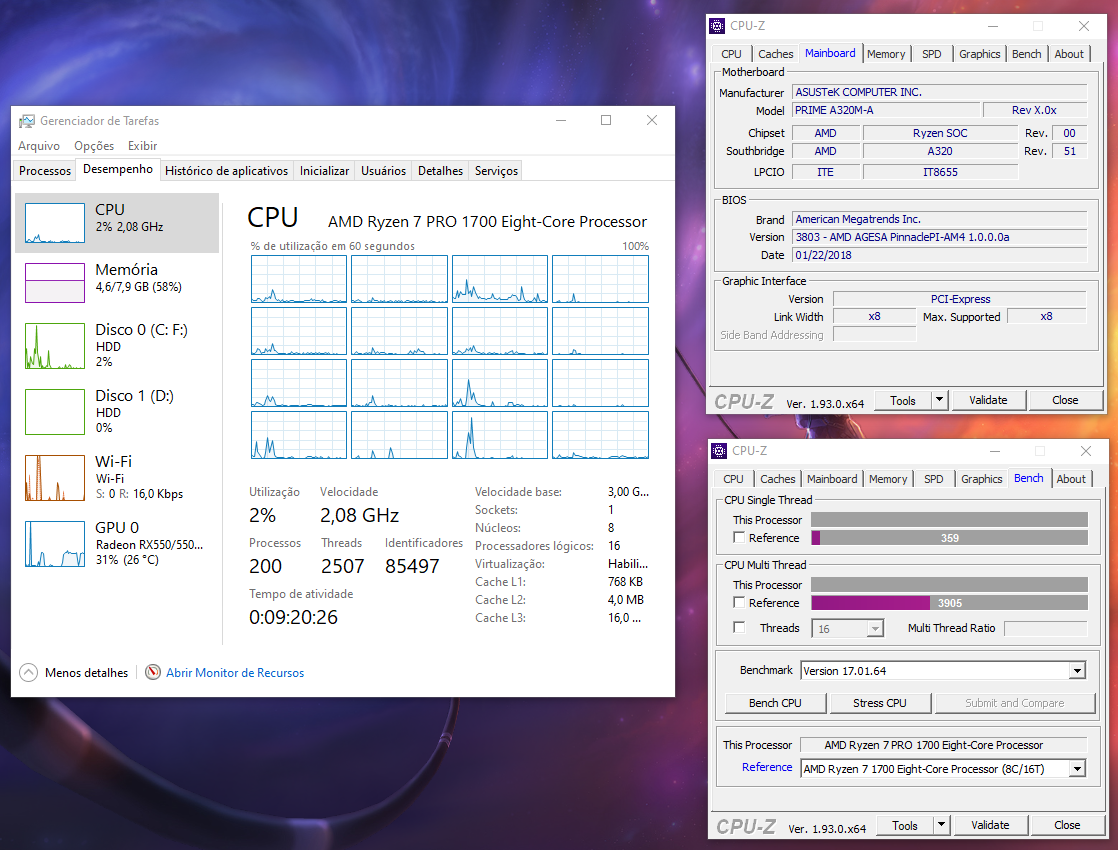Select the CPU mini graph in sidebar
Viewport: 1118px width, 850px height.
[55, 223]
